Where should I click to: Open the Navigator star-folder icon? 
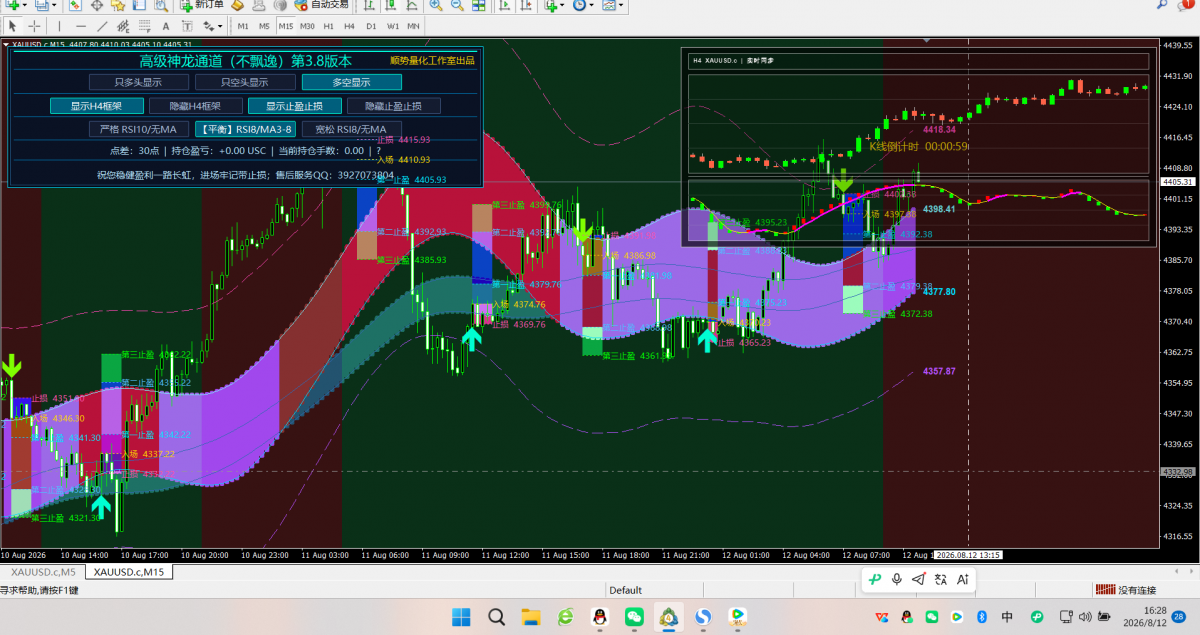coord(117,7)
